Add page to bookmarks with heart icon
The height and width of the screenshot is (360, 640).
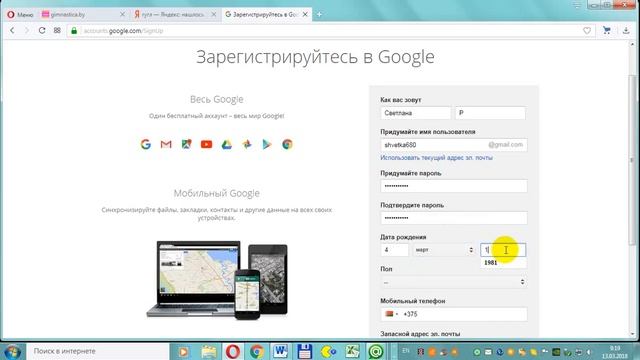(587, 31)
